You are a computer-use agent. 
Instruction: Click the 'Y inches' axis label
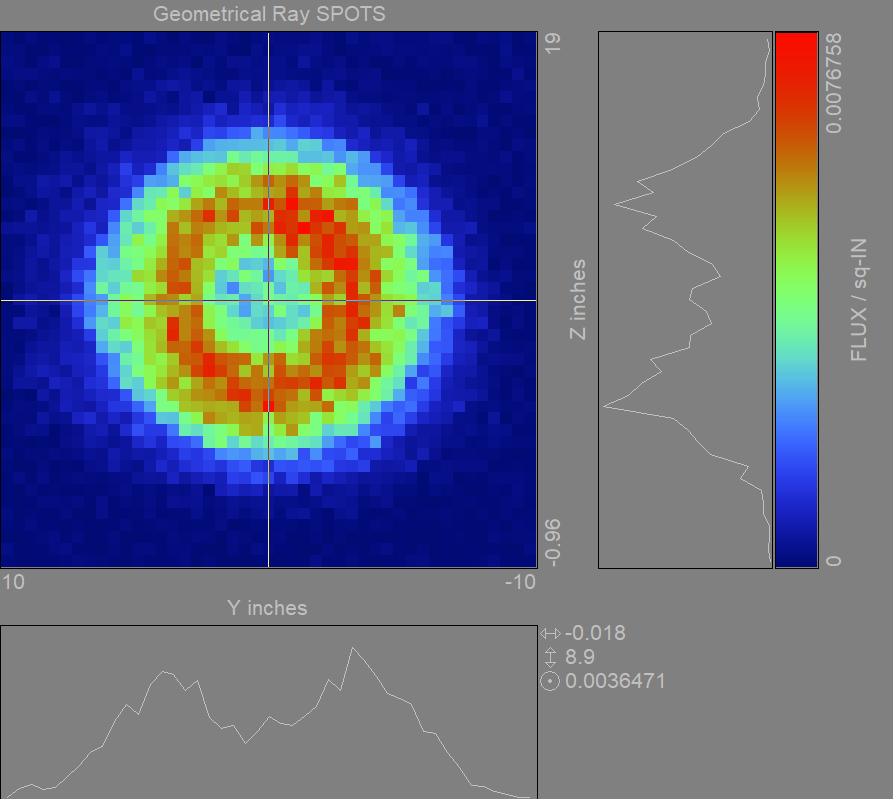tap(267, 608)
